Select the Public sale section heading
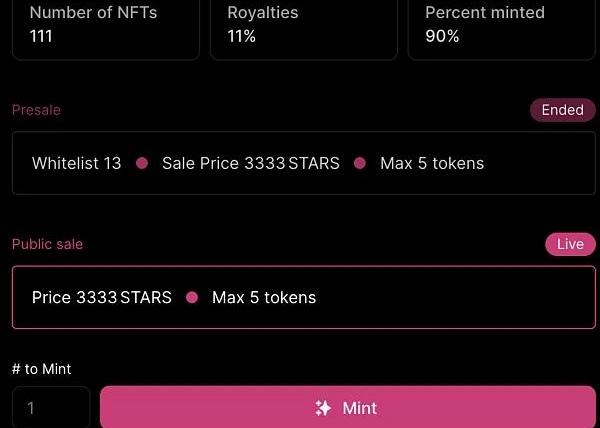Viewport: 600px width, 428px height. pos(47,244)
